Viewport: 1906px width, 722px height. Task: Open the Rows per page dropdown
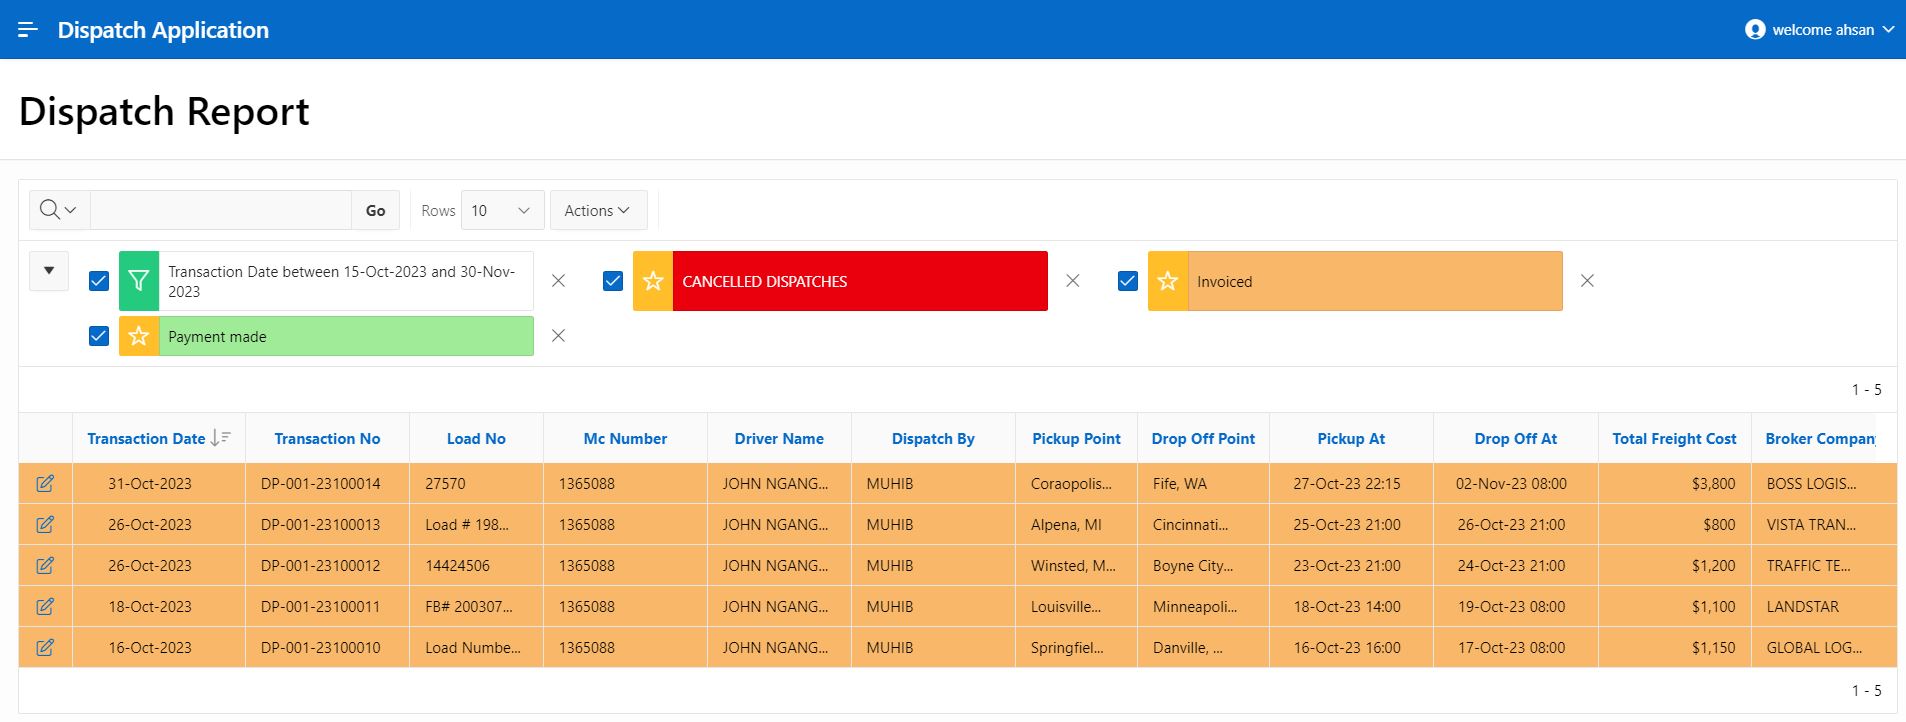click(x=502, y=210)
